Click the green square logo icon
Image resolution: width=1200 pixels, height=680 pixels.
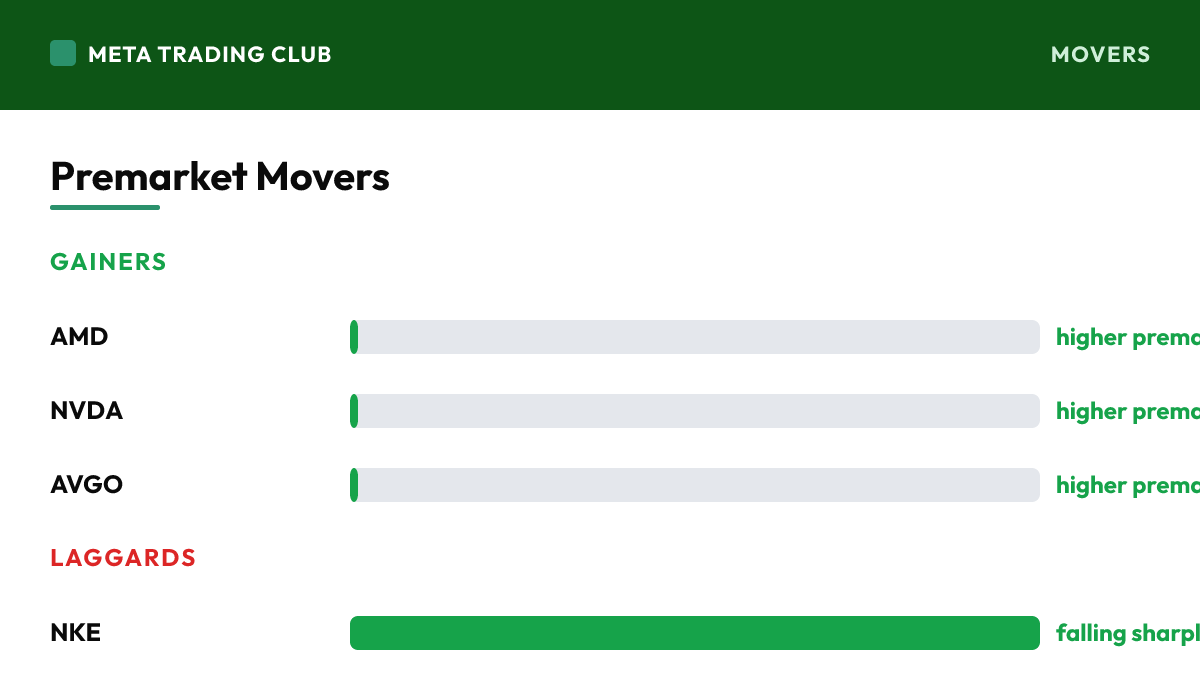pos(63,53)
